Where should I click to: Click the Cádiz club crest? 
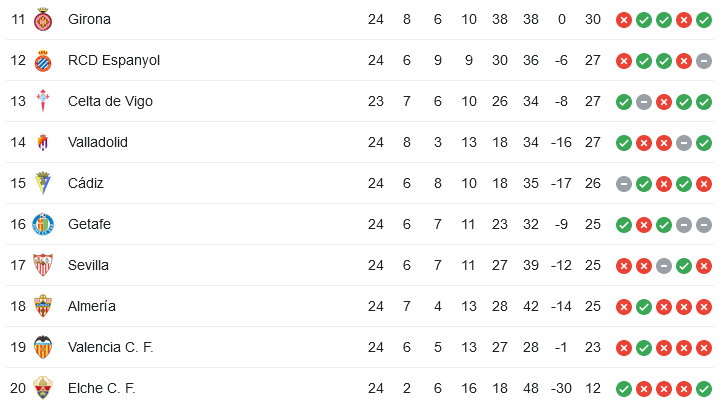click(43, 183)
